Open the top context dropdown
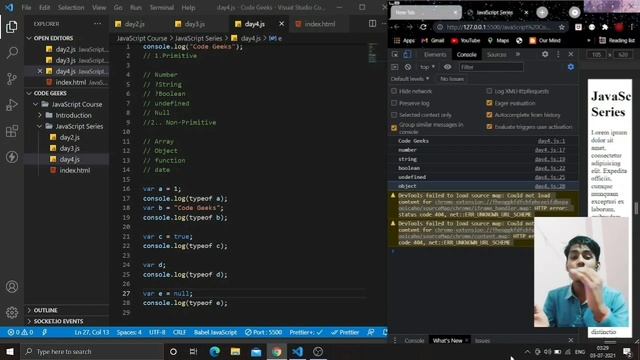The height and width of the screenshot is (360, 640). [427, 67]
